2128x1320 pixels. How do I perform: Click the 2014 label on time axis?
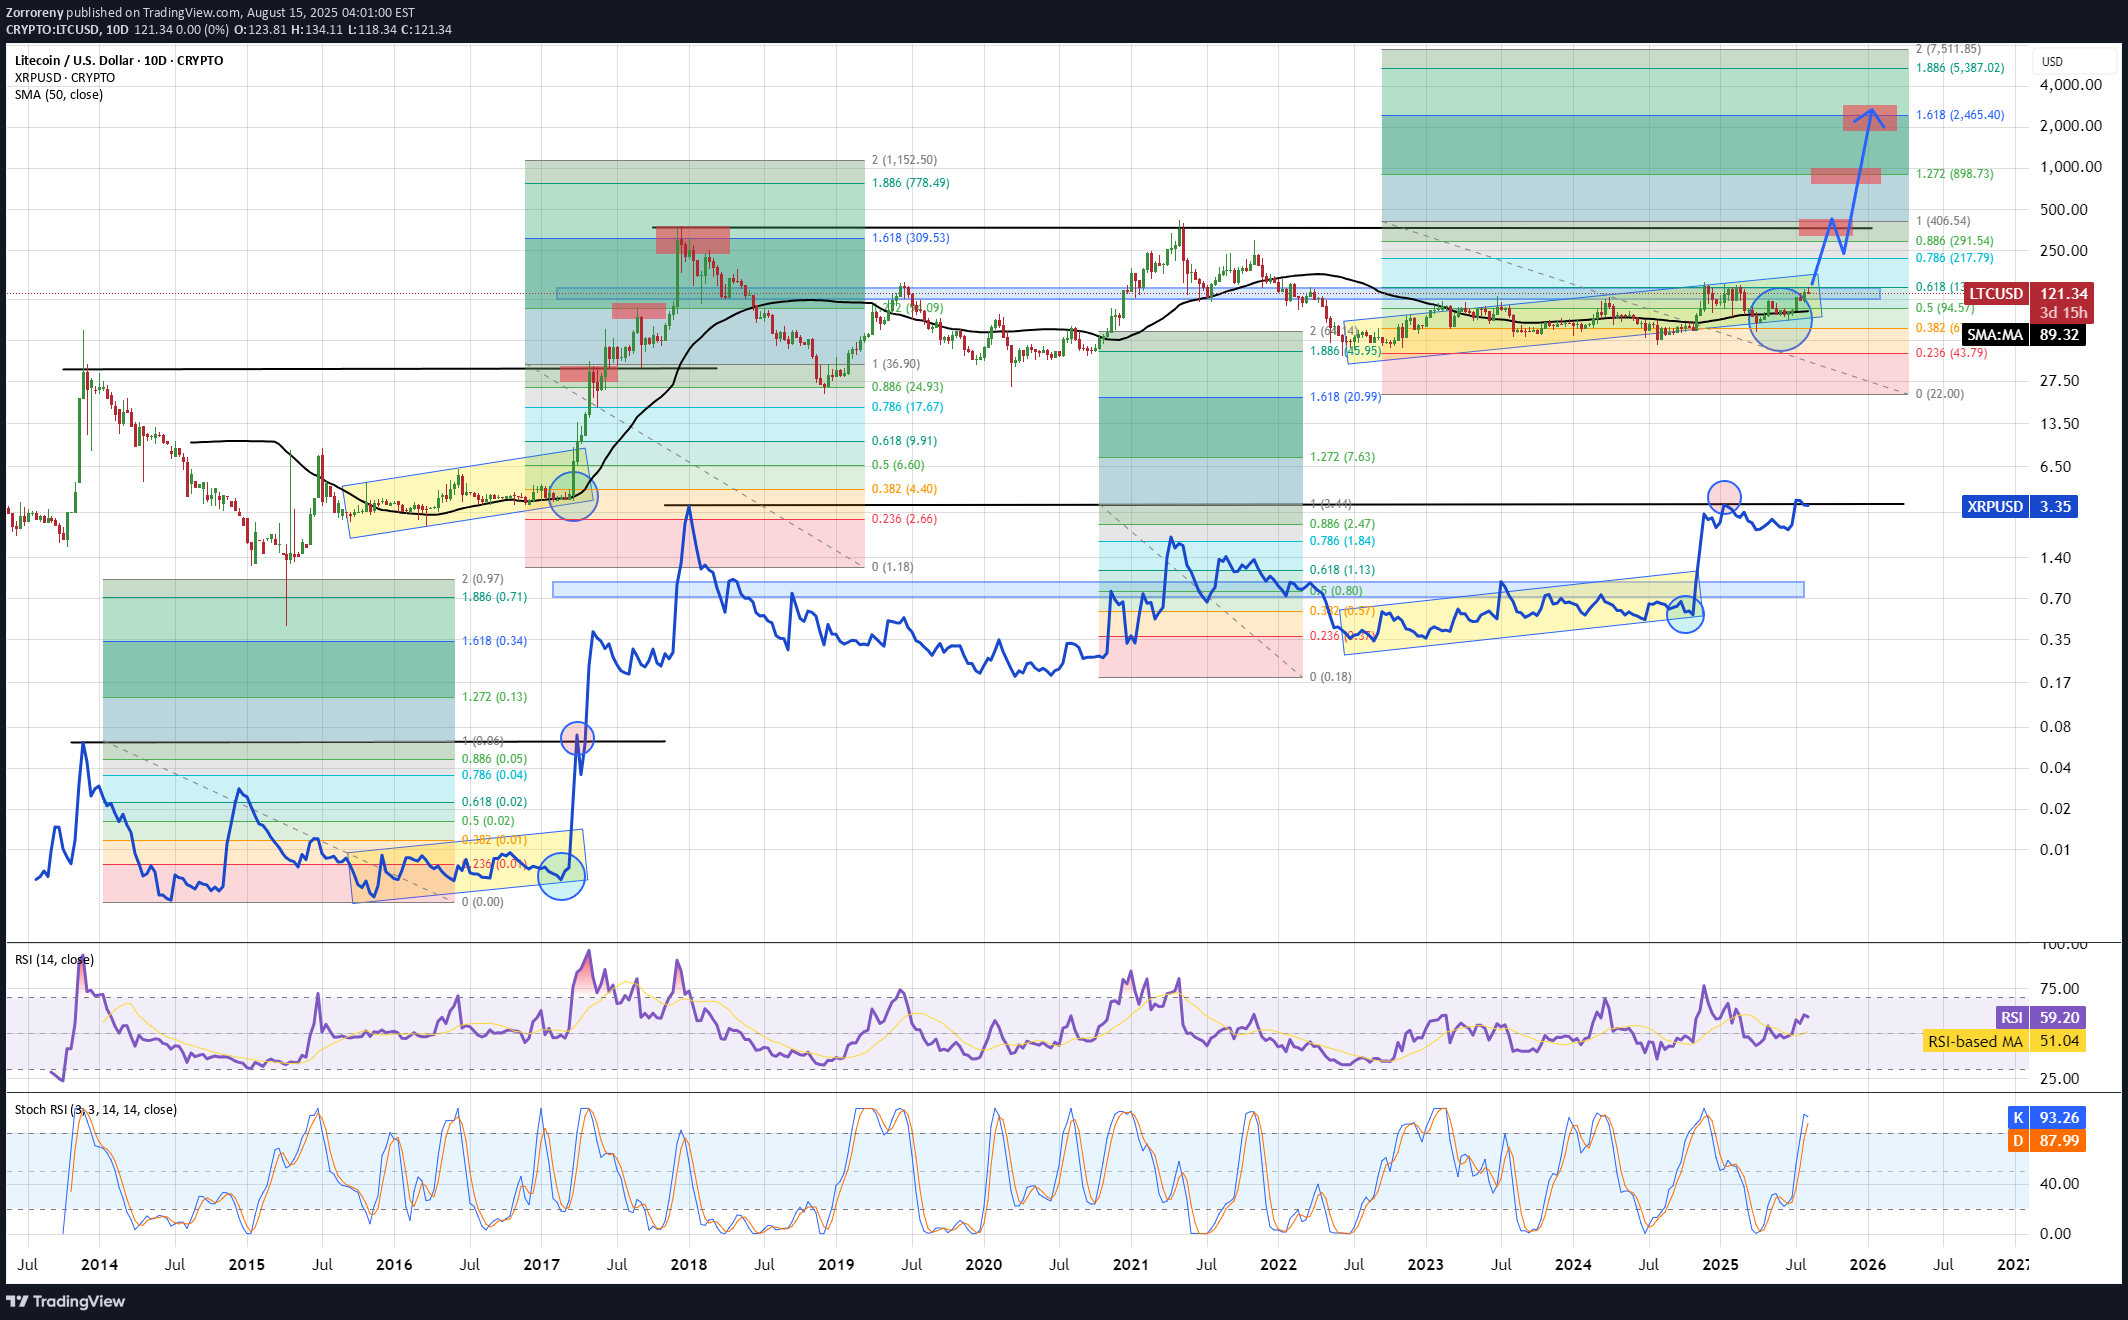[99, 1265]
